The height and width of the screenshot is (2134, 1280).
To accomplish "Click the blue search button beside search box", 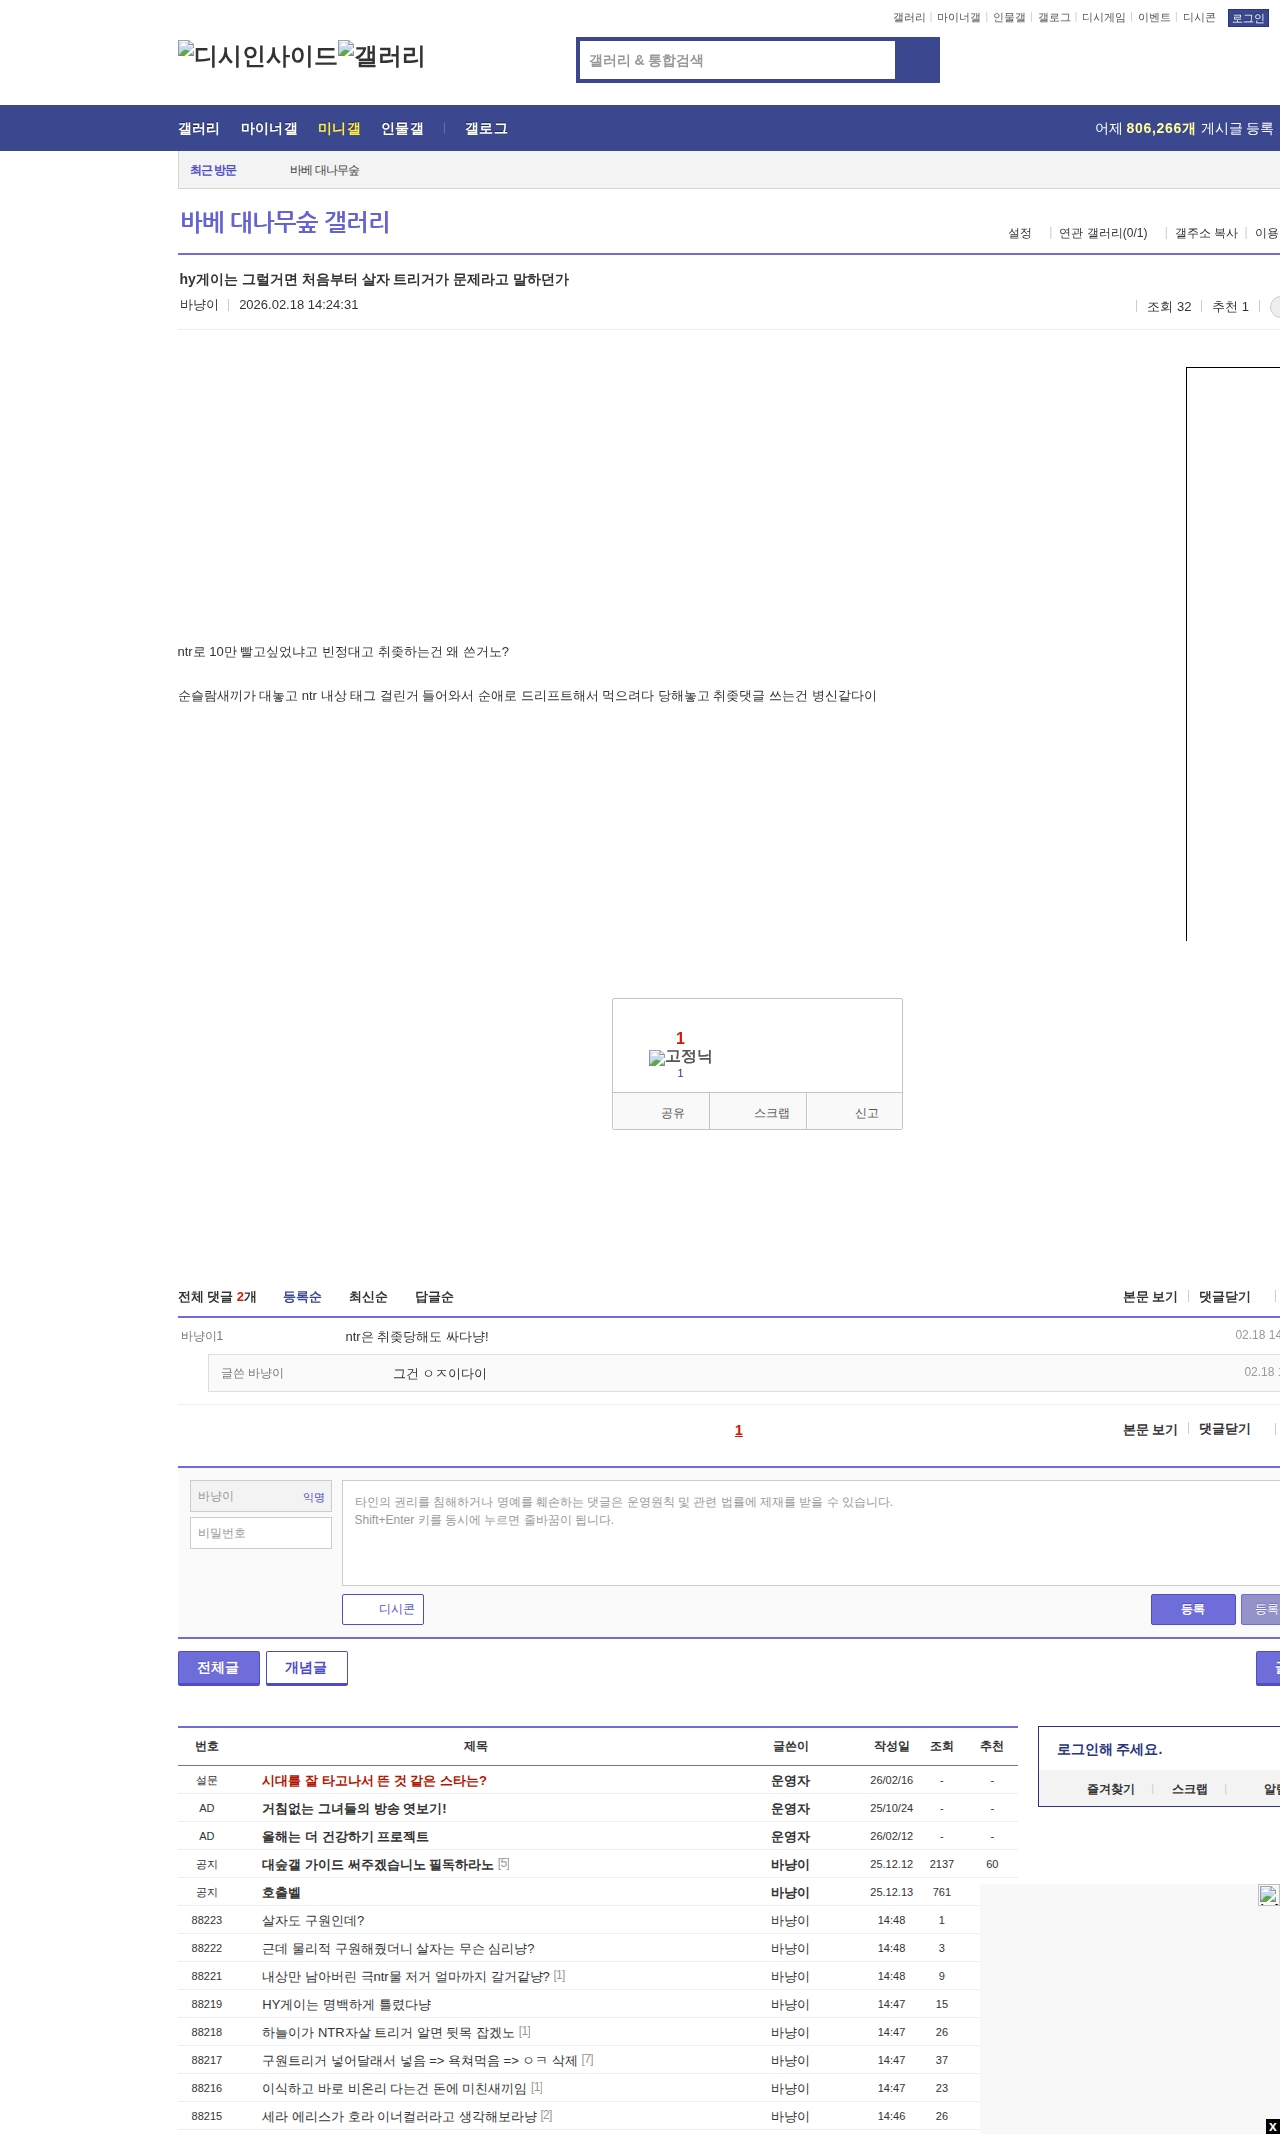I will pyautogui.click(x=917, y=60).
